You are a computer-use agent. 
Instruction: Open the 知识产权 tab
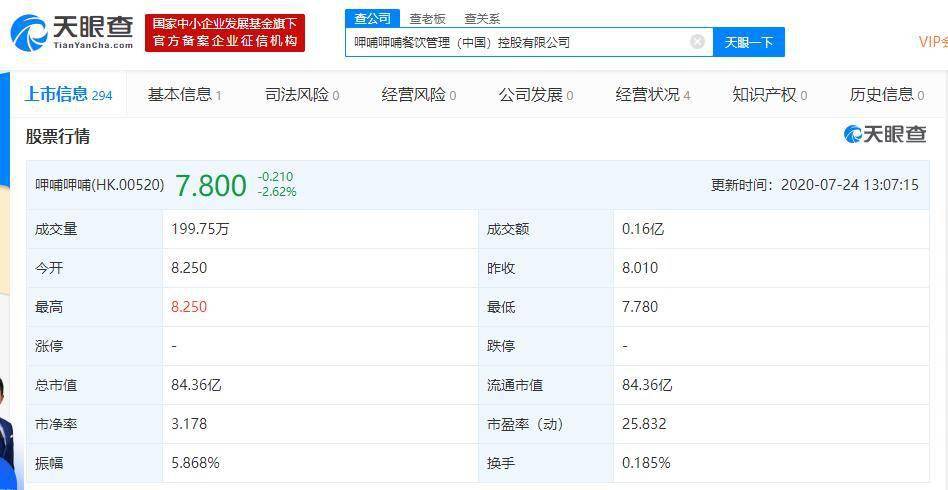click(x=770, y=94)
